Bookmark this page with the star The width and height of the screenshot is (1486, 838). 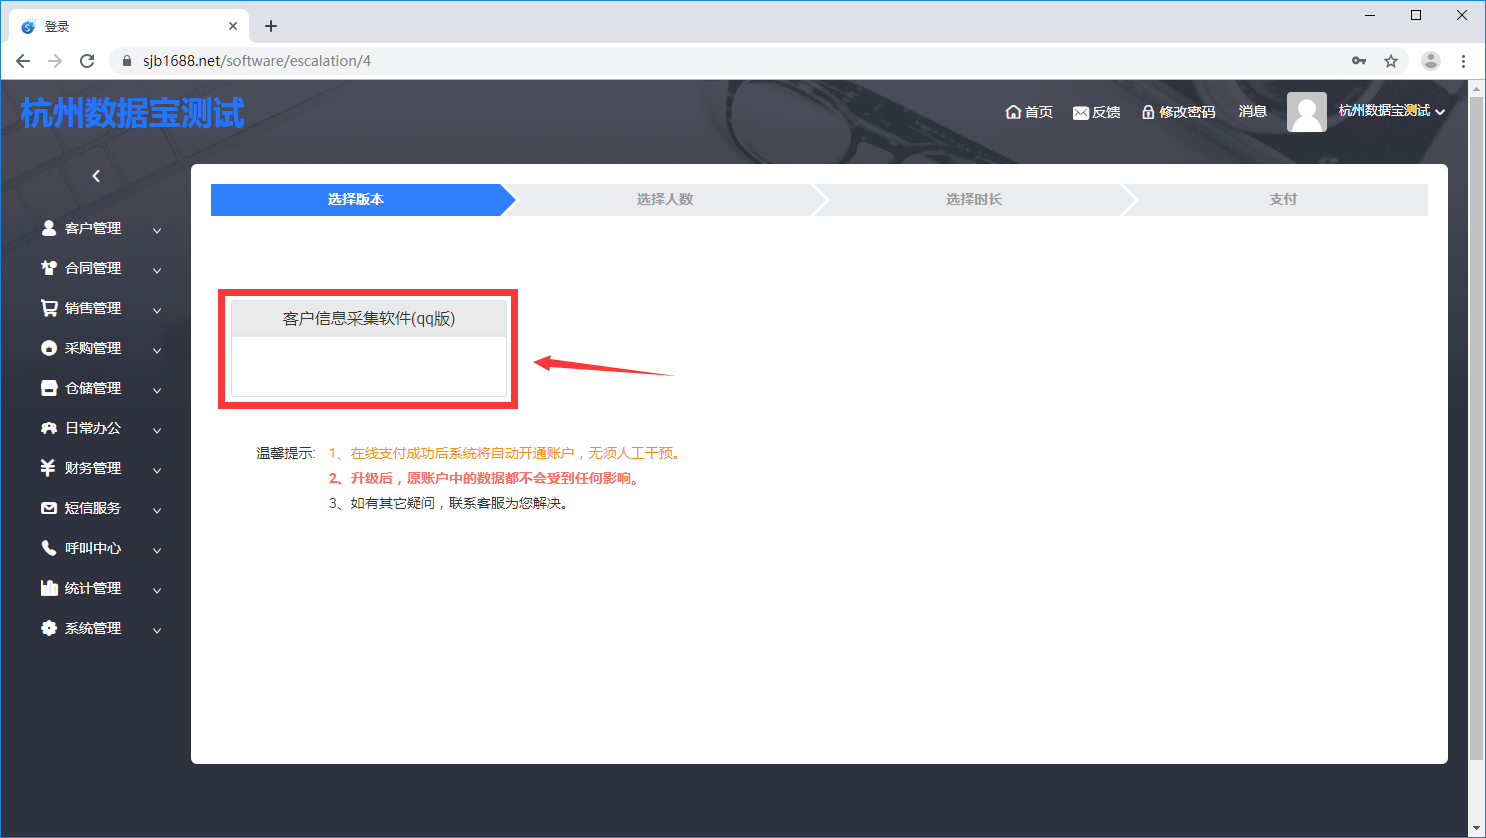click(x=1391, y=61)
